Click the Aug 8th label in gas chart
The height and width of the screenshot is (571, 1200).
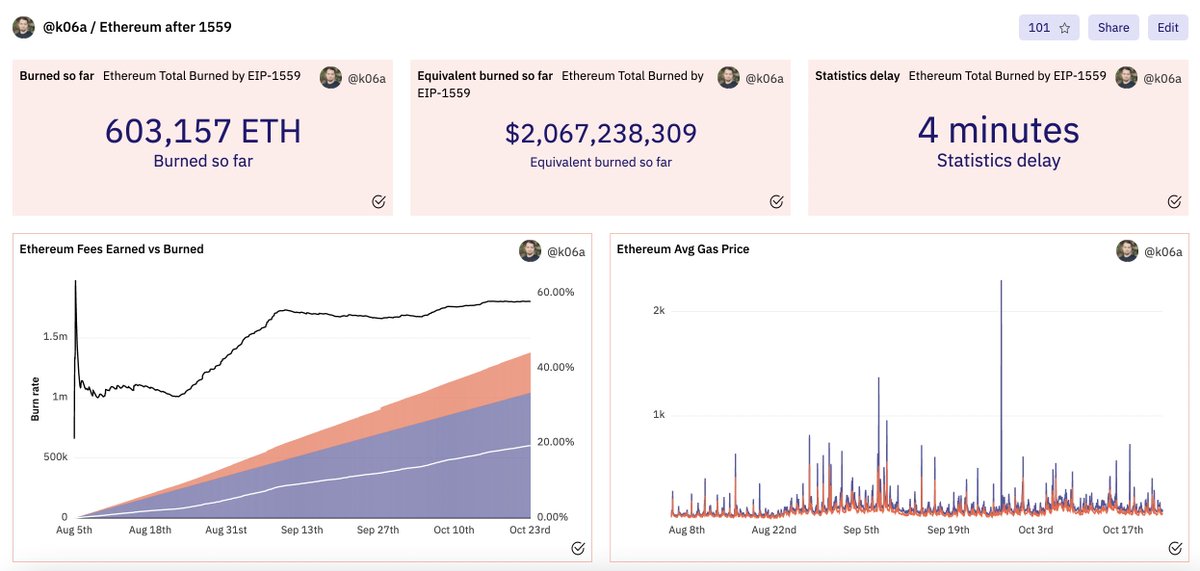(686, 530)
